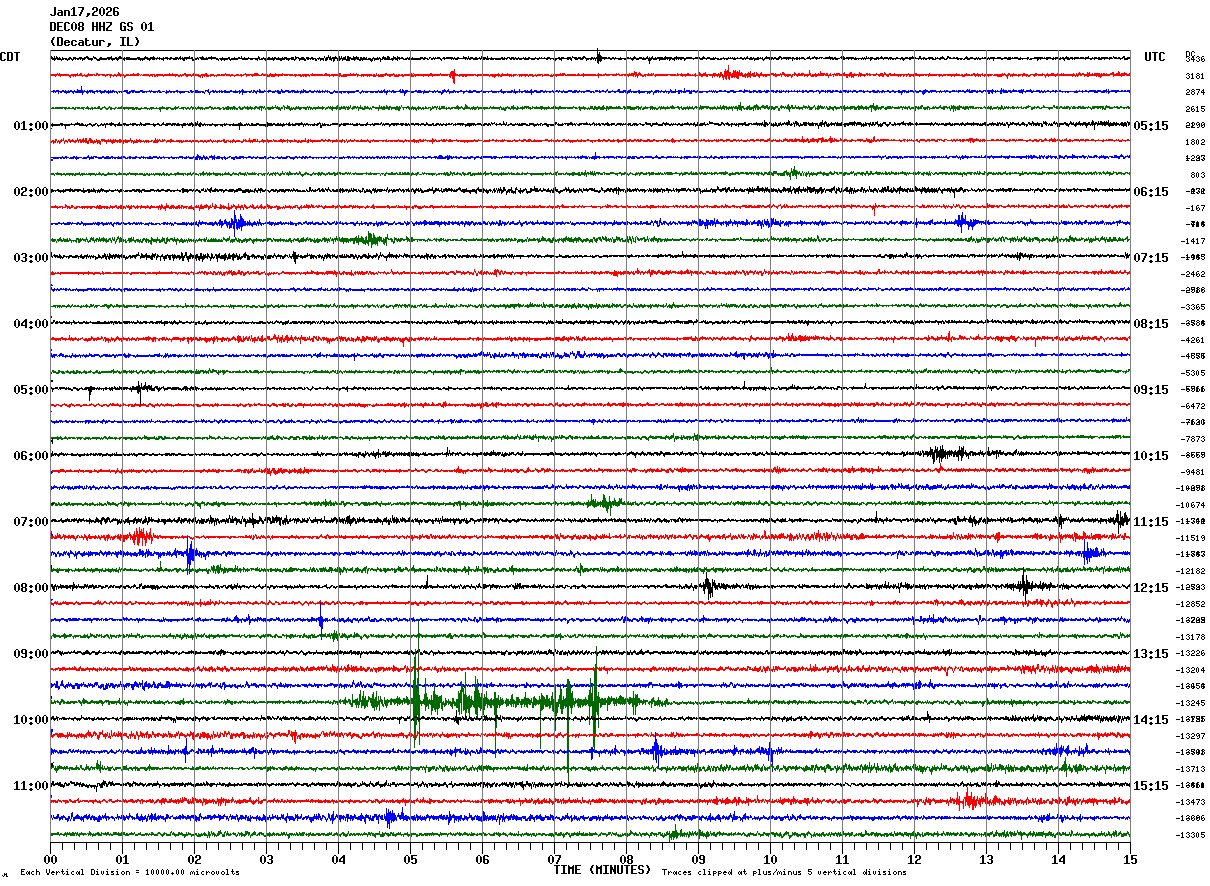Select the 04:00 CDT time label
Image resolution: width=1210 pixels, height=886 pixels.
31,324
